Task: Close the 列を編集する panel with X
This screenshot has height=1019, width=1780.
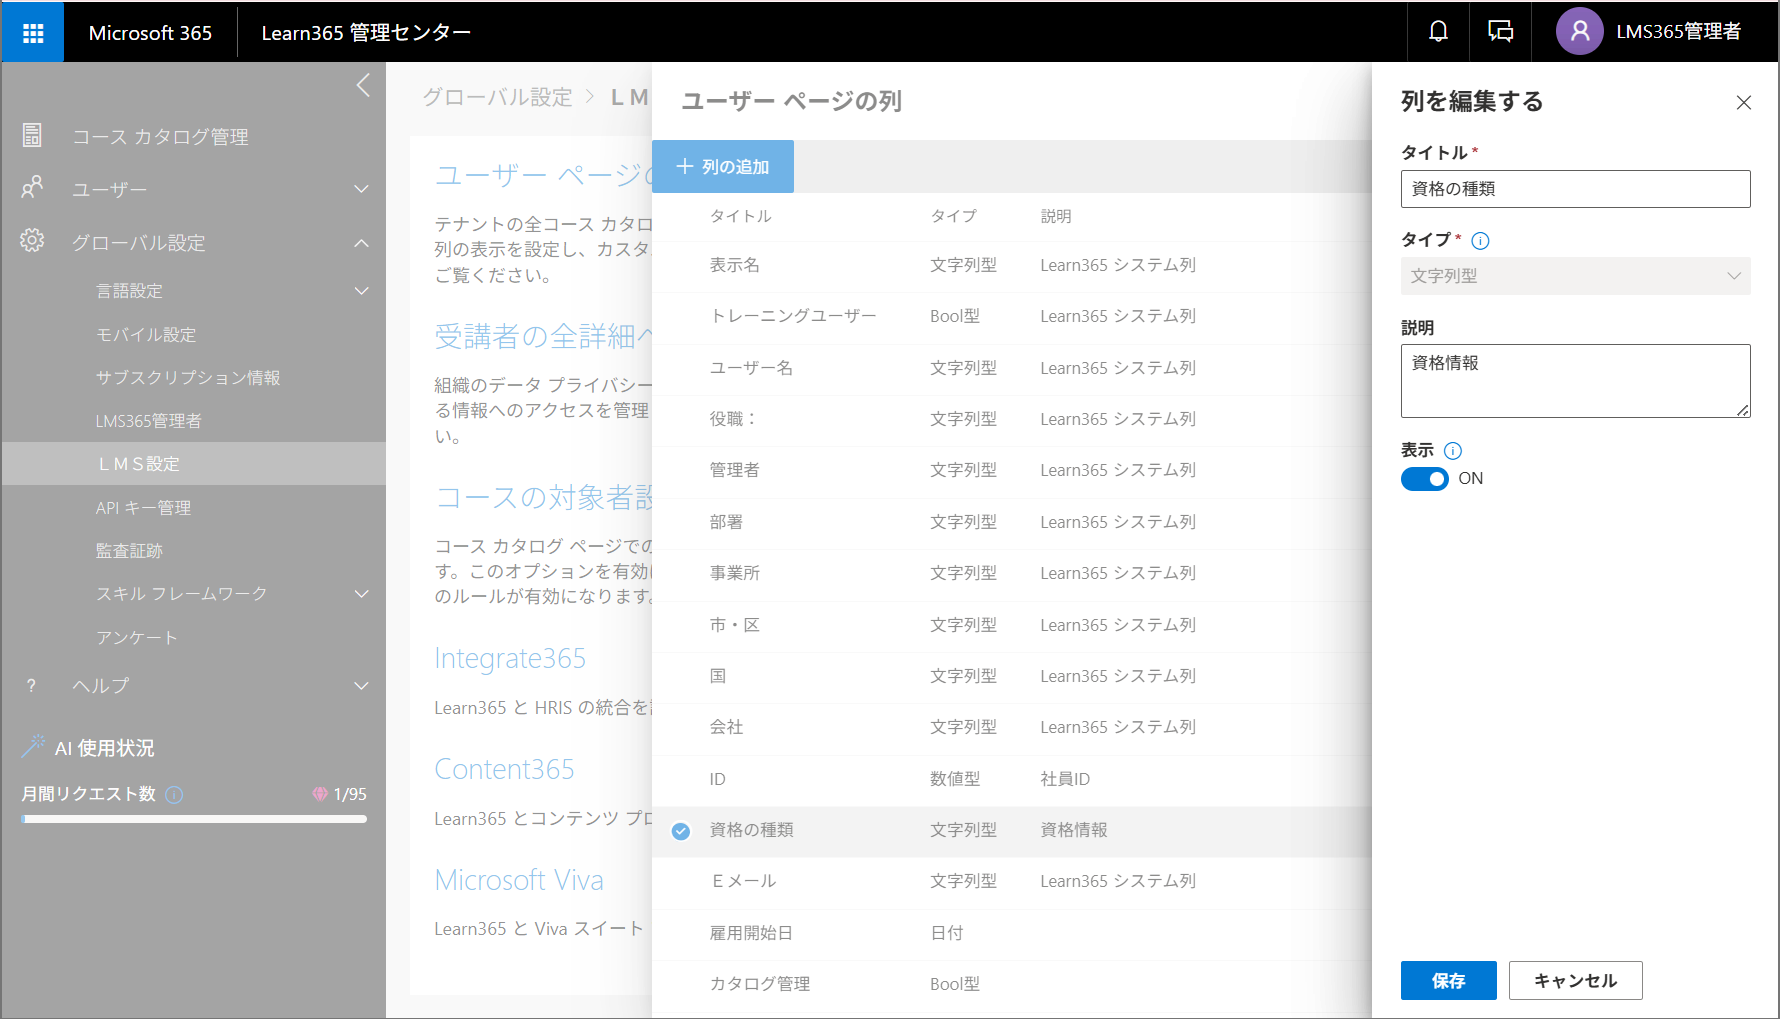Action: 1744,102
